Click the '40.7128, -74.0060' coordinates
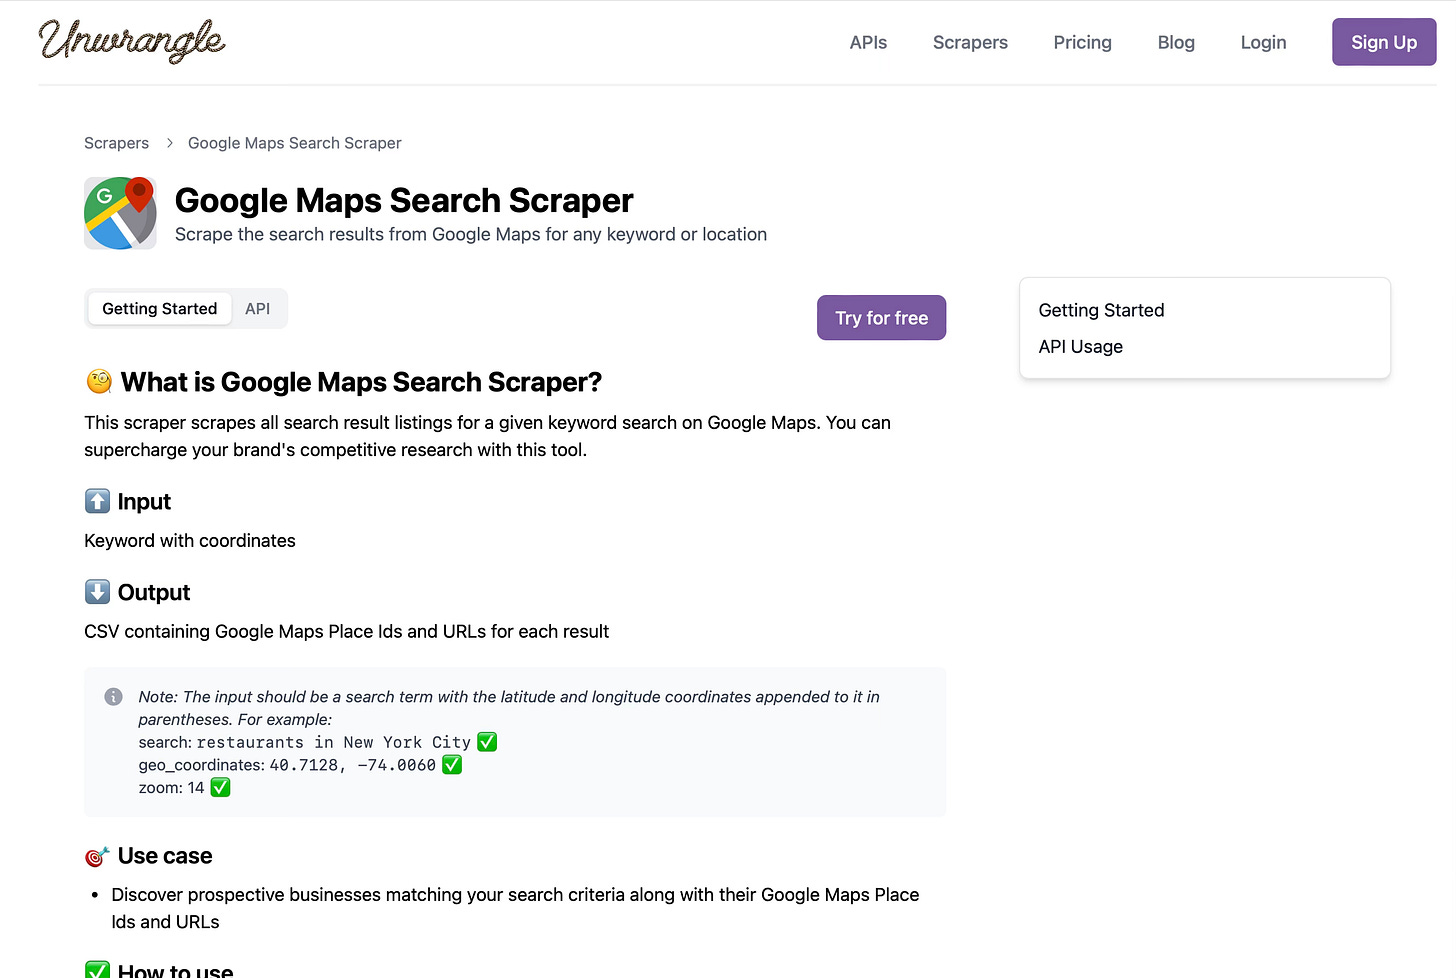The width and height of the screenshot is (1456, 978). click(x=353, y=765)
